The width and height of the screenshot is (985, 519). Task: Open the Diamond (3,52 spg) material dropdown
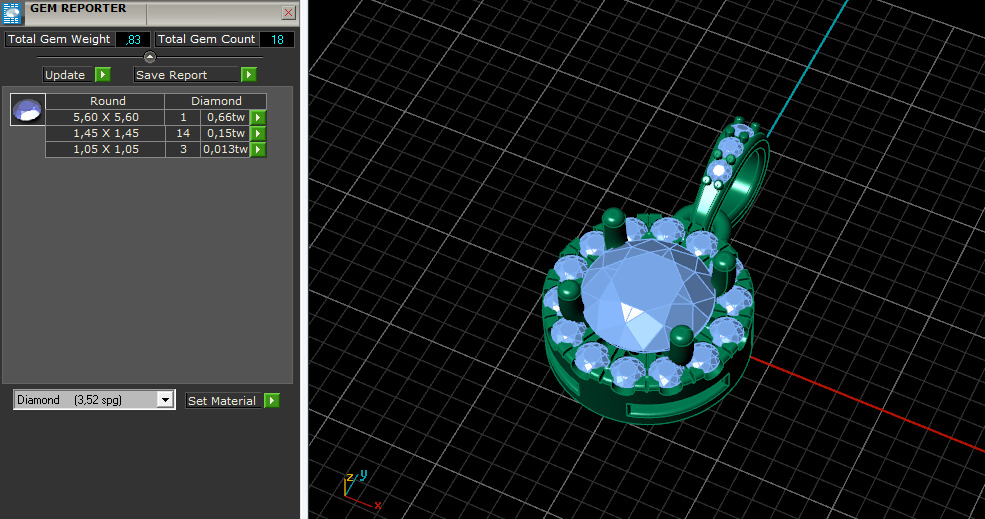coord(94,400)
